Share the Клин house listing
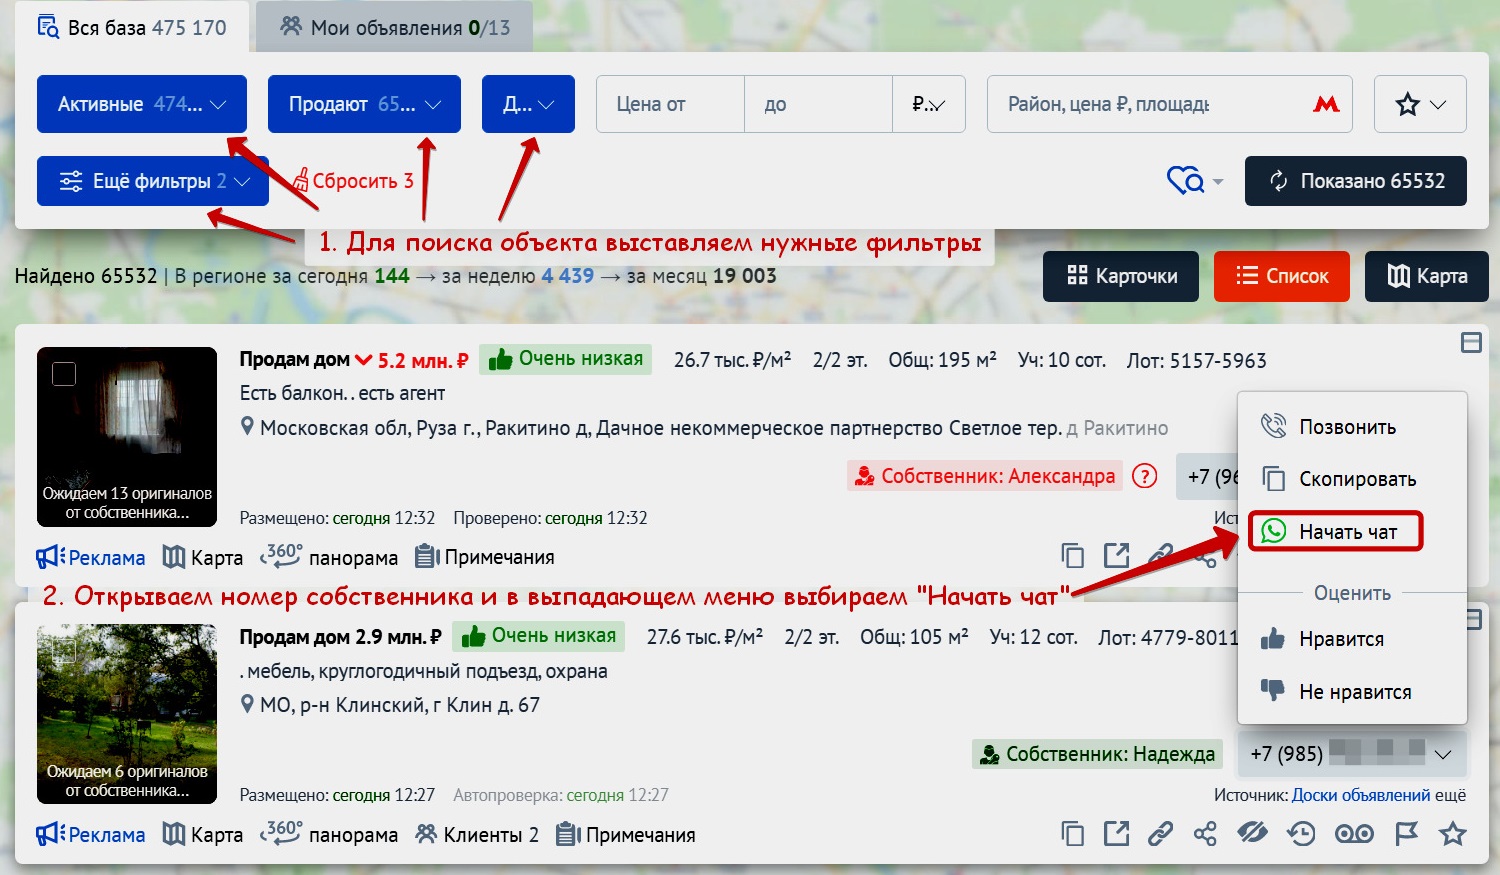Screen dimensions: 1500x875 click(x=1205, y=833)
